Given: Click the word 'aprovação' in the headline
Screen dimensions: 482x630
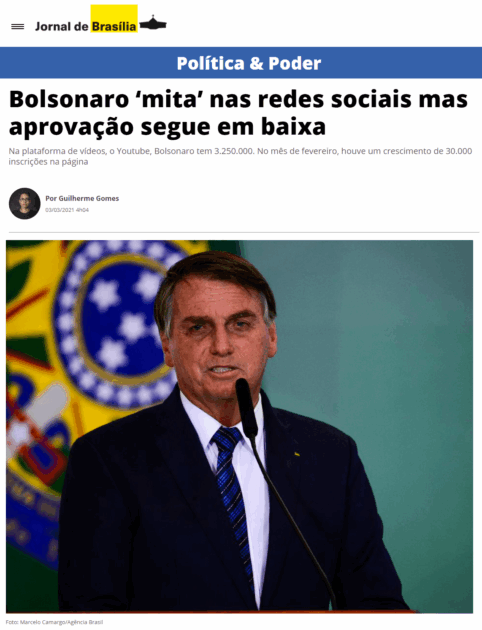Looking at the screenshot, I should [x=71, y=127].
